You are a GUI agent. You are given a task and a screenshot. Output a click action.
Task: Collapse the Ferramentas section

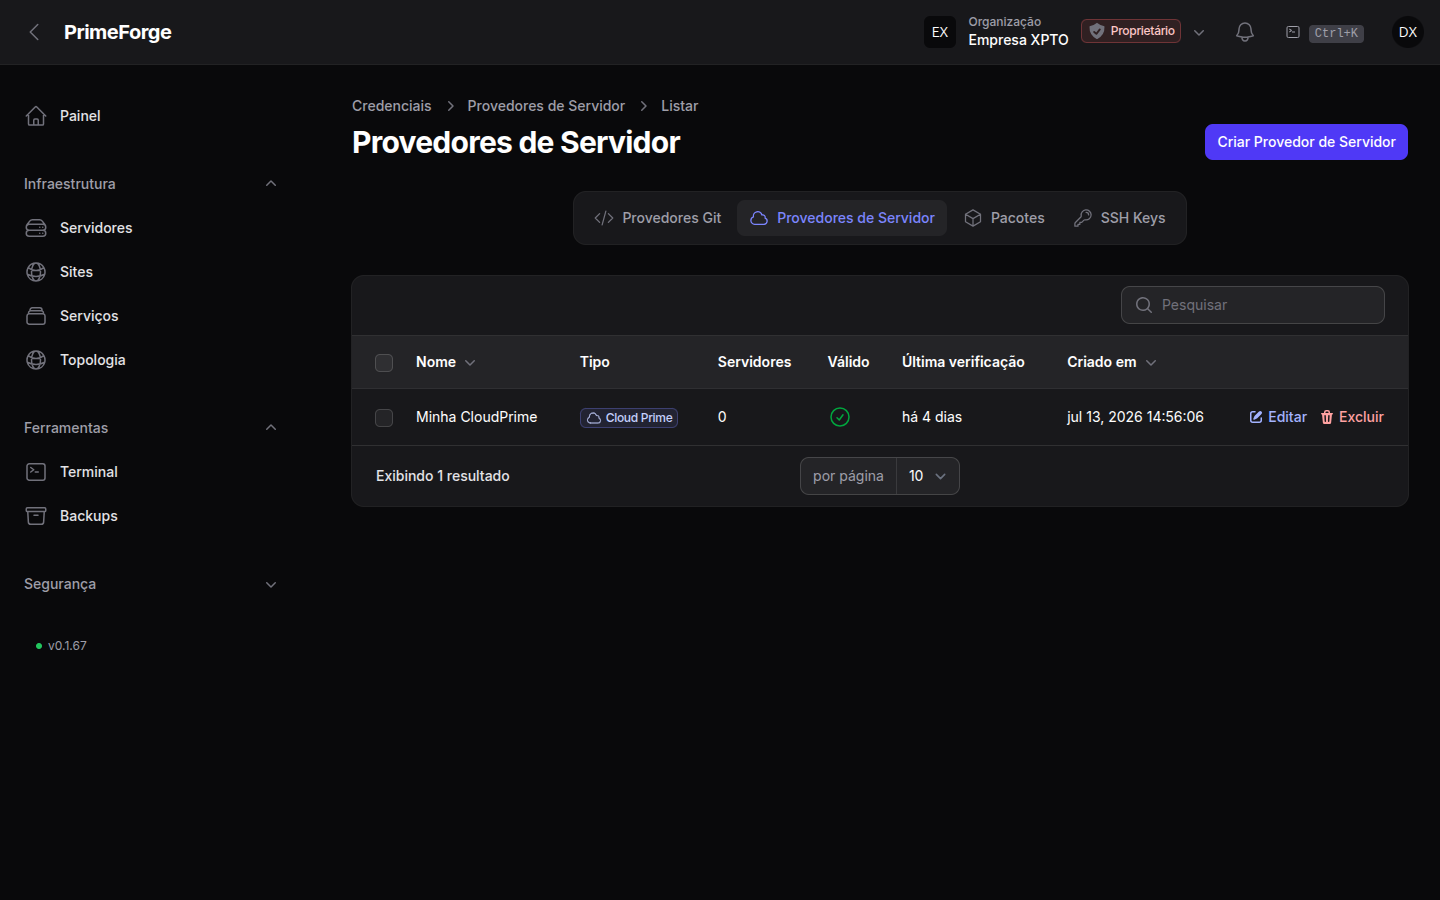pyautogui.click(x=271, y=428)
